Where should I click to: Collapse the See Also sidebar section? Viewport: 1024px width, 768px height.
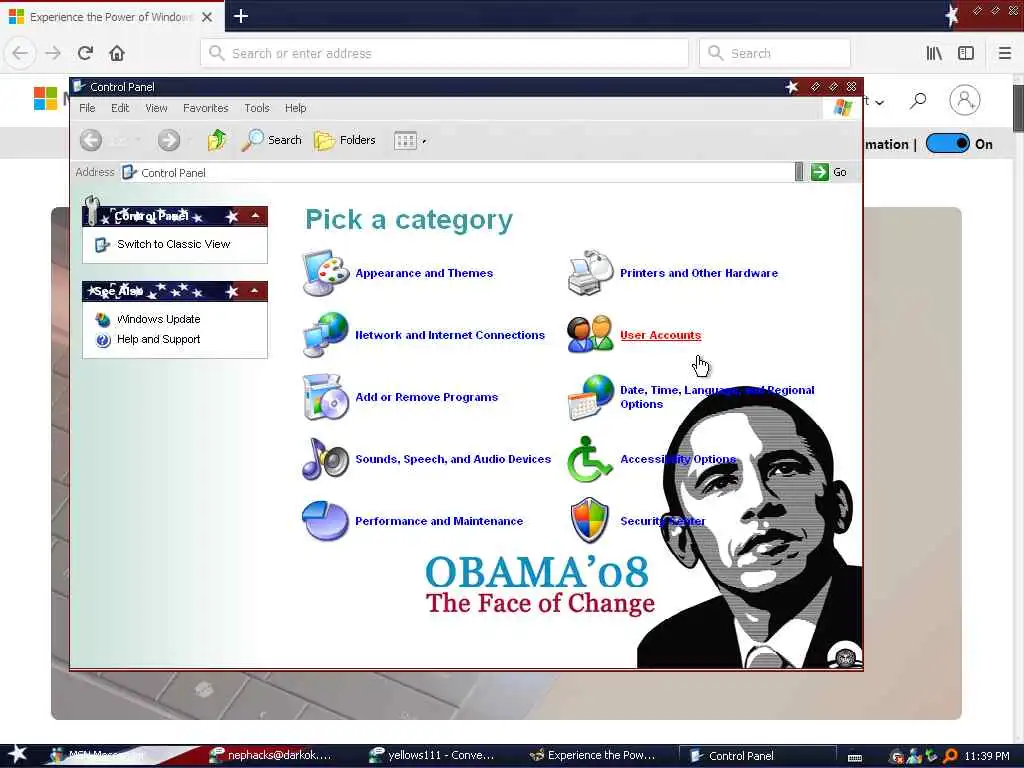pyautogui.click(x=255, y=291)
